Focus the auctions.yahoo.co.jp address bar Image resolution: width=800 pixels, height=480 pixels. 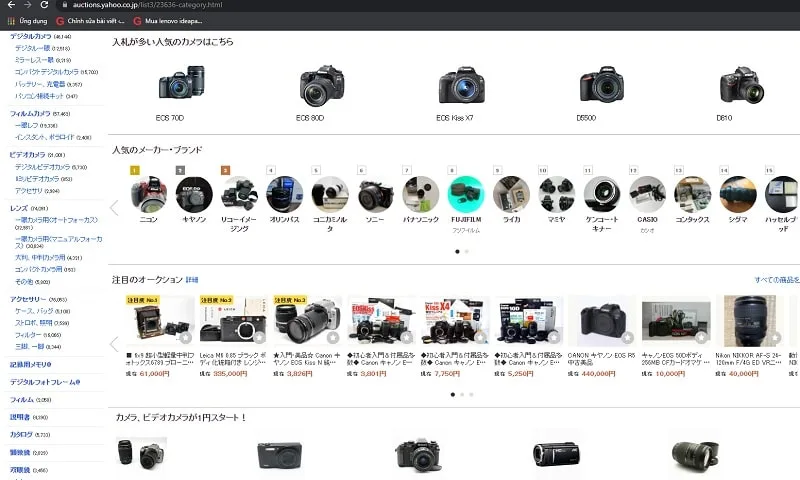tap(147, 5)
